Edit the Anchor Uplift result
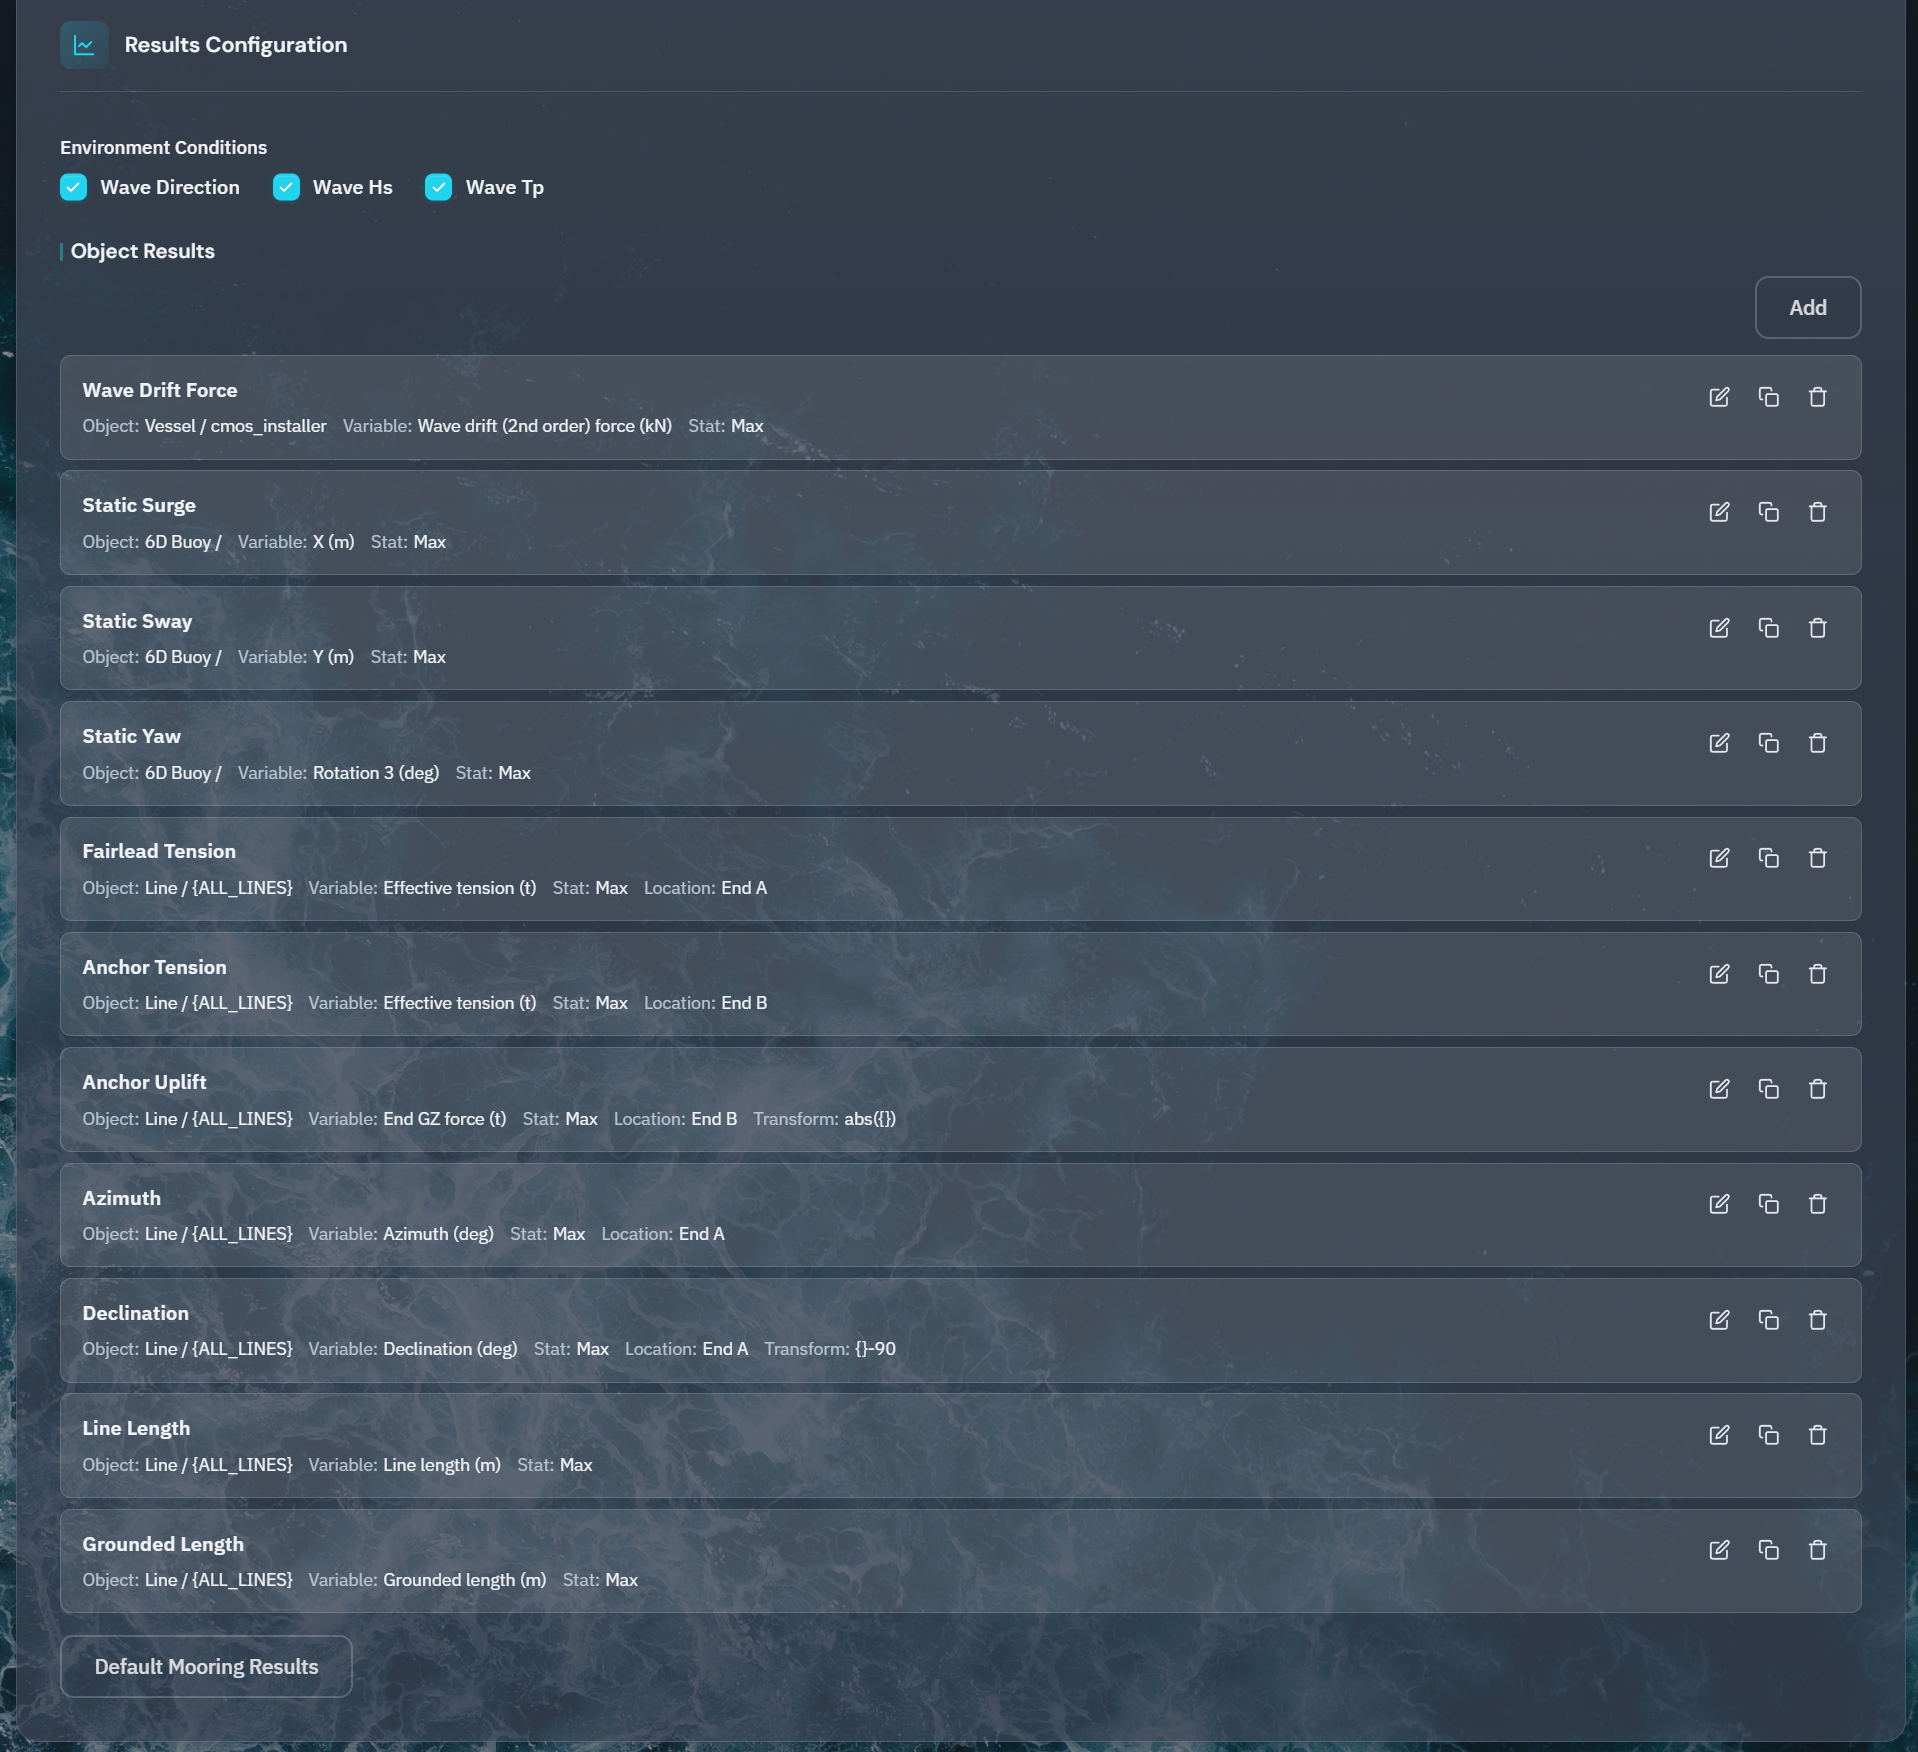1918x1752 pixels. [1719, 1089]
